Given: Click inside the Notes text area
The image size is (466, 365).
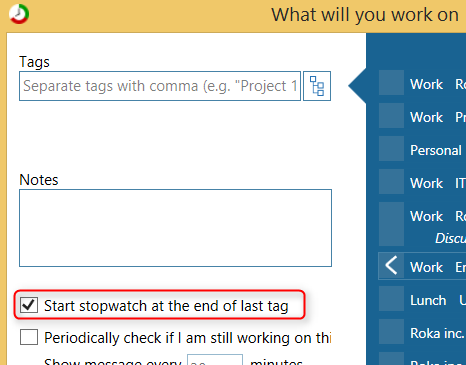Looking at the screenshot, I should point(175,228).
